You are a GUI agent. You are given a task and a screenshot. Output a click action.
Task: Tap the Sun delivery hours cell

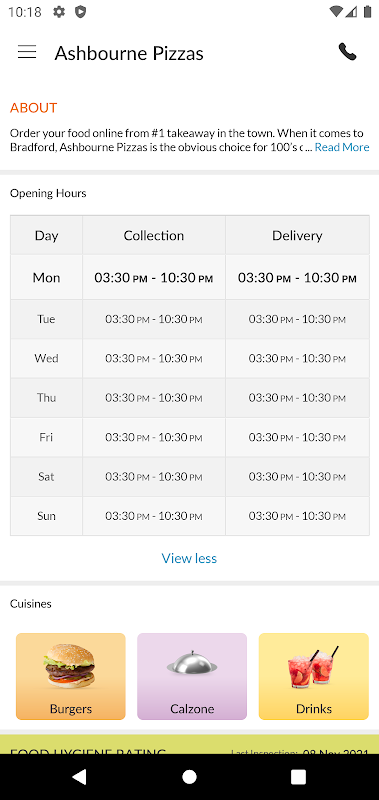coord(297,516)
